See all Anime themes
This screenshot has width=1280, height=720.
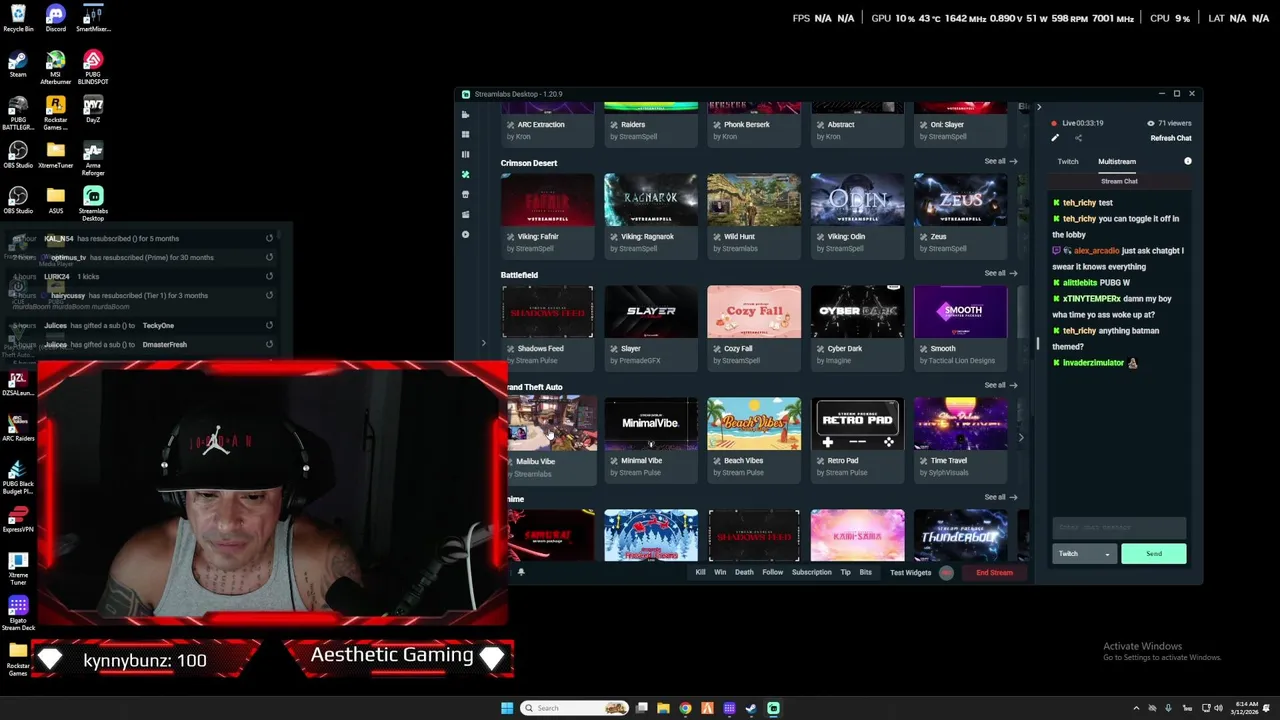[x=1000, y=497]
